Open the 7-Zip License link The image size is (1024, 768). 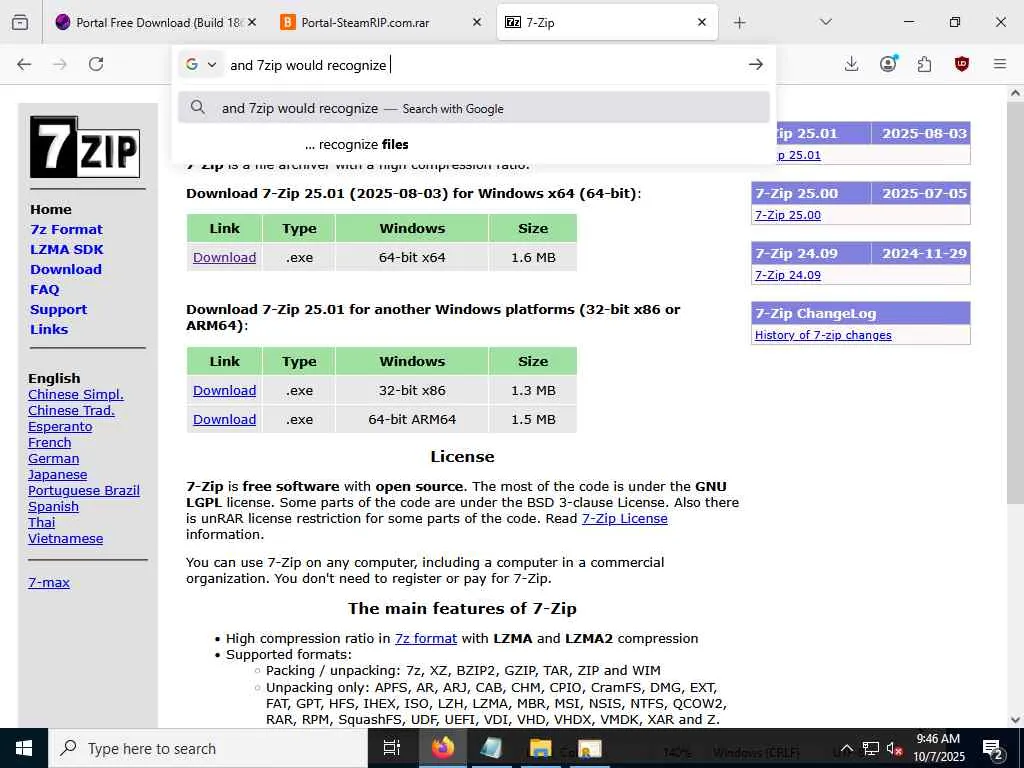[x=624, y=519]
